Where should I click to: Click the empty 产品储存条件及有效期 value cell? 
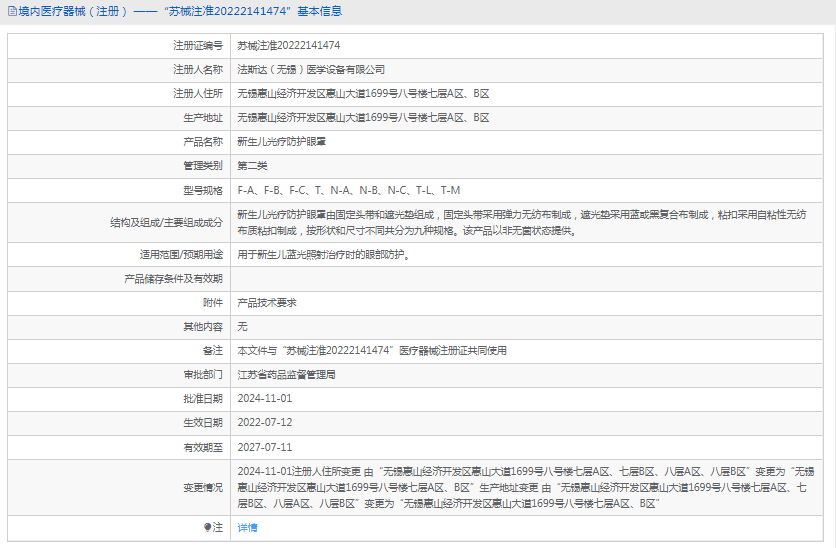(528, 278)
